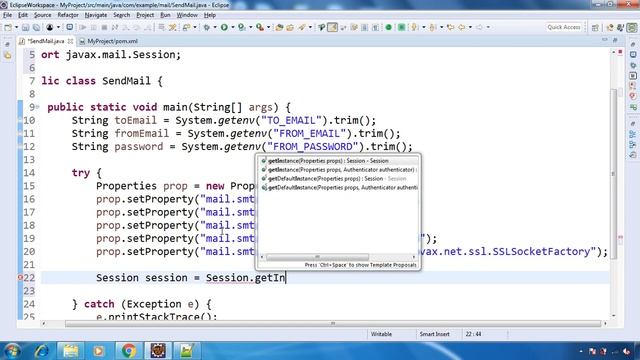Viewport: 640px width, 360px height.
Task: Click the green square toolbar icon
Action: tap(402, 27)
